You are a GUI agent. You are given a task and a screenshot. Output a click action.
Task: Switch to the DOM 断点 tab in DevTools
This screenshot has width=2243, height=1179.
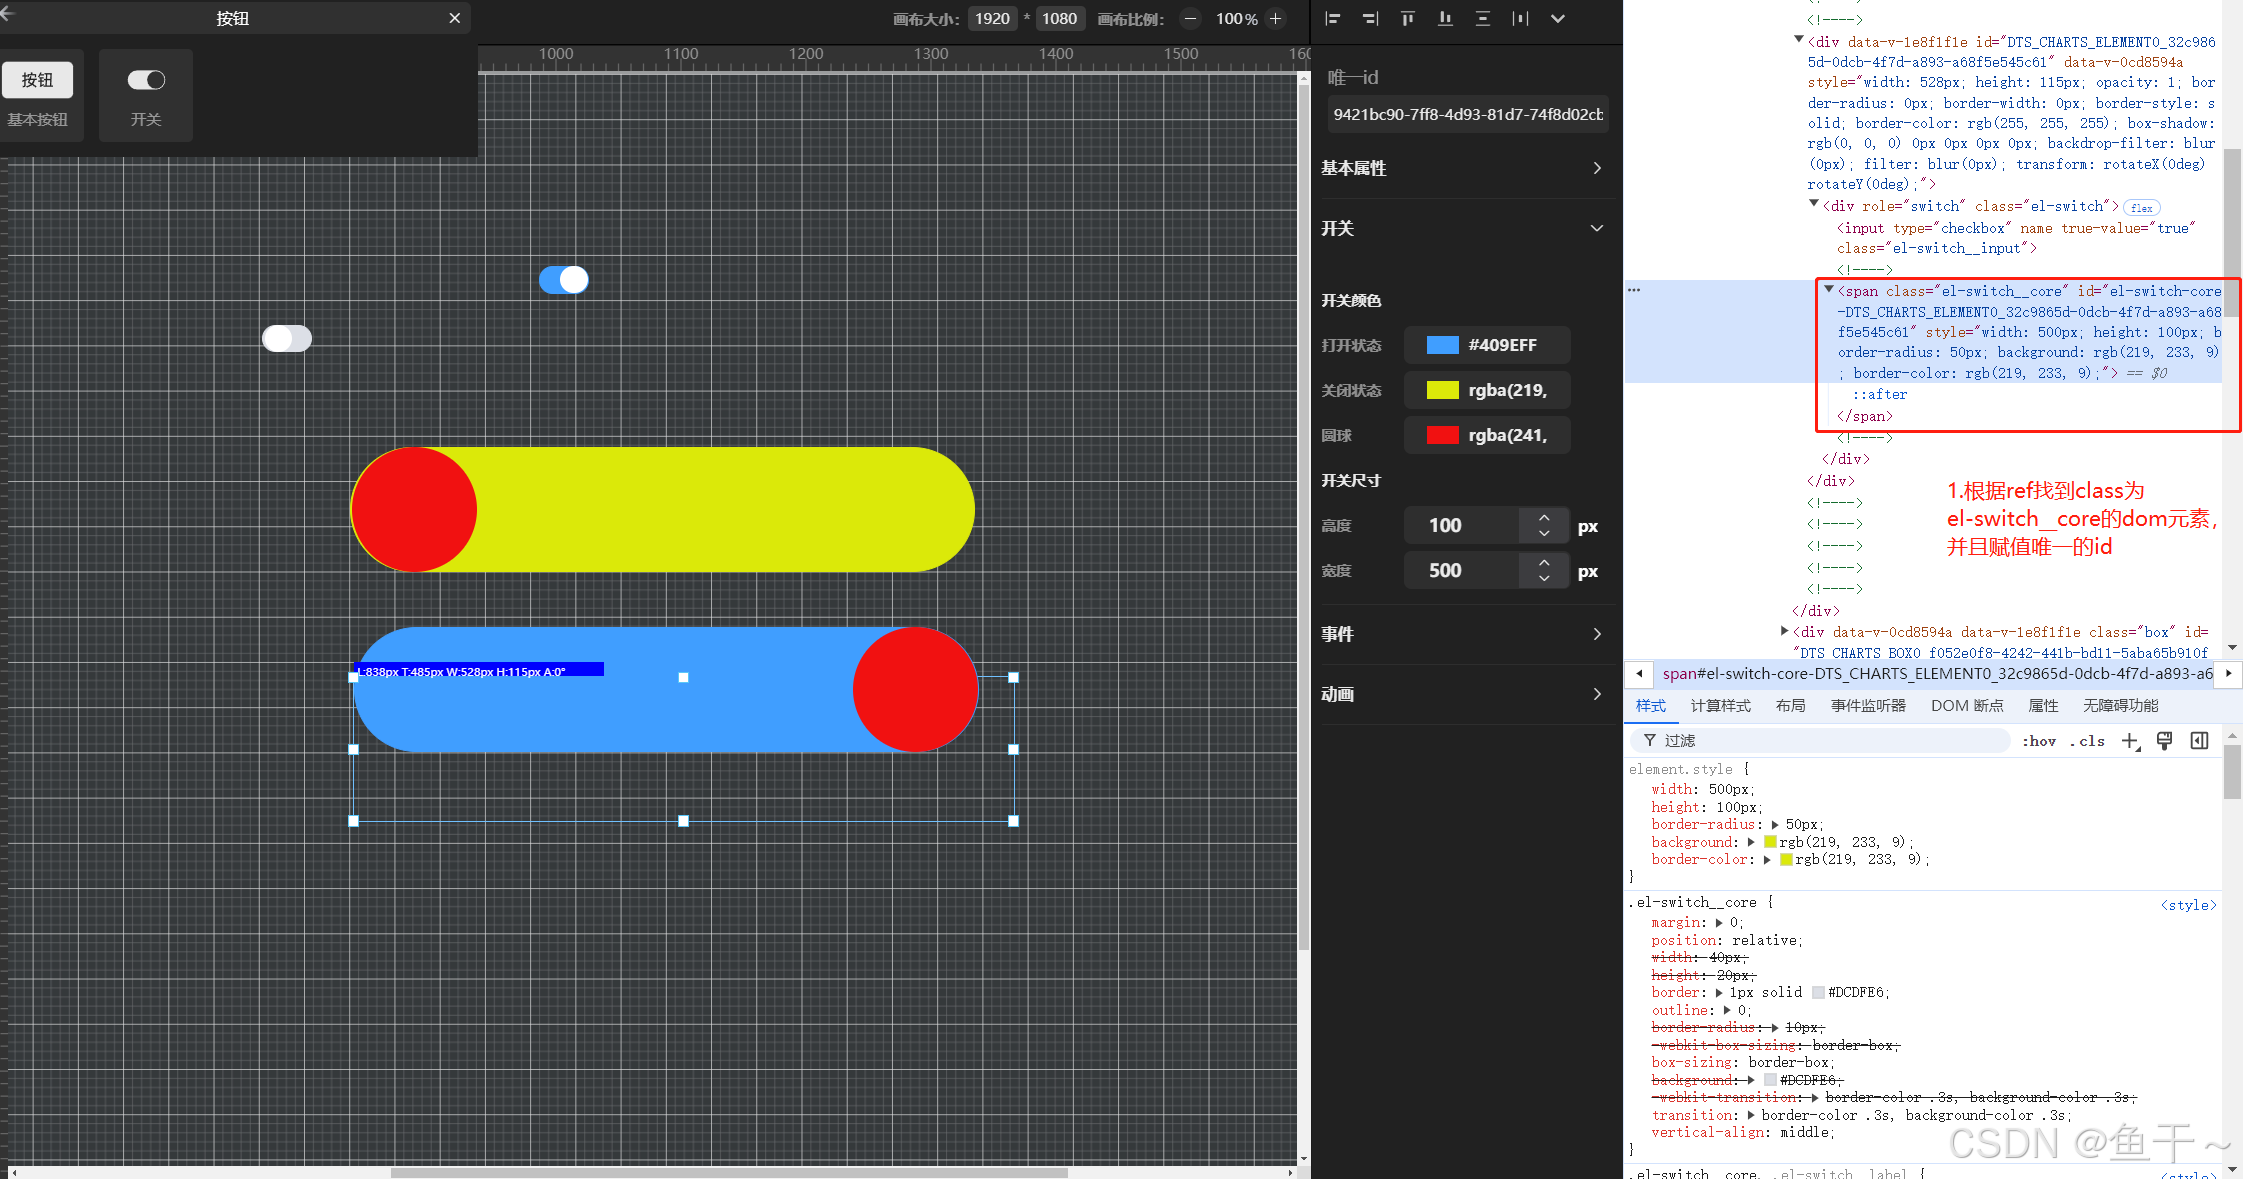(x=1967, y=706)
